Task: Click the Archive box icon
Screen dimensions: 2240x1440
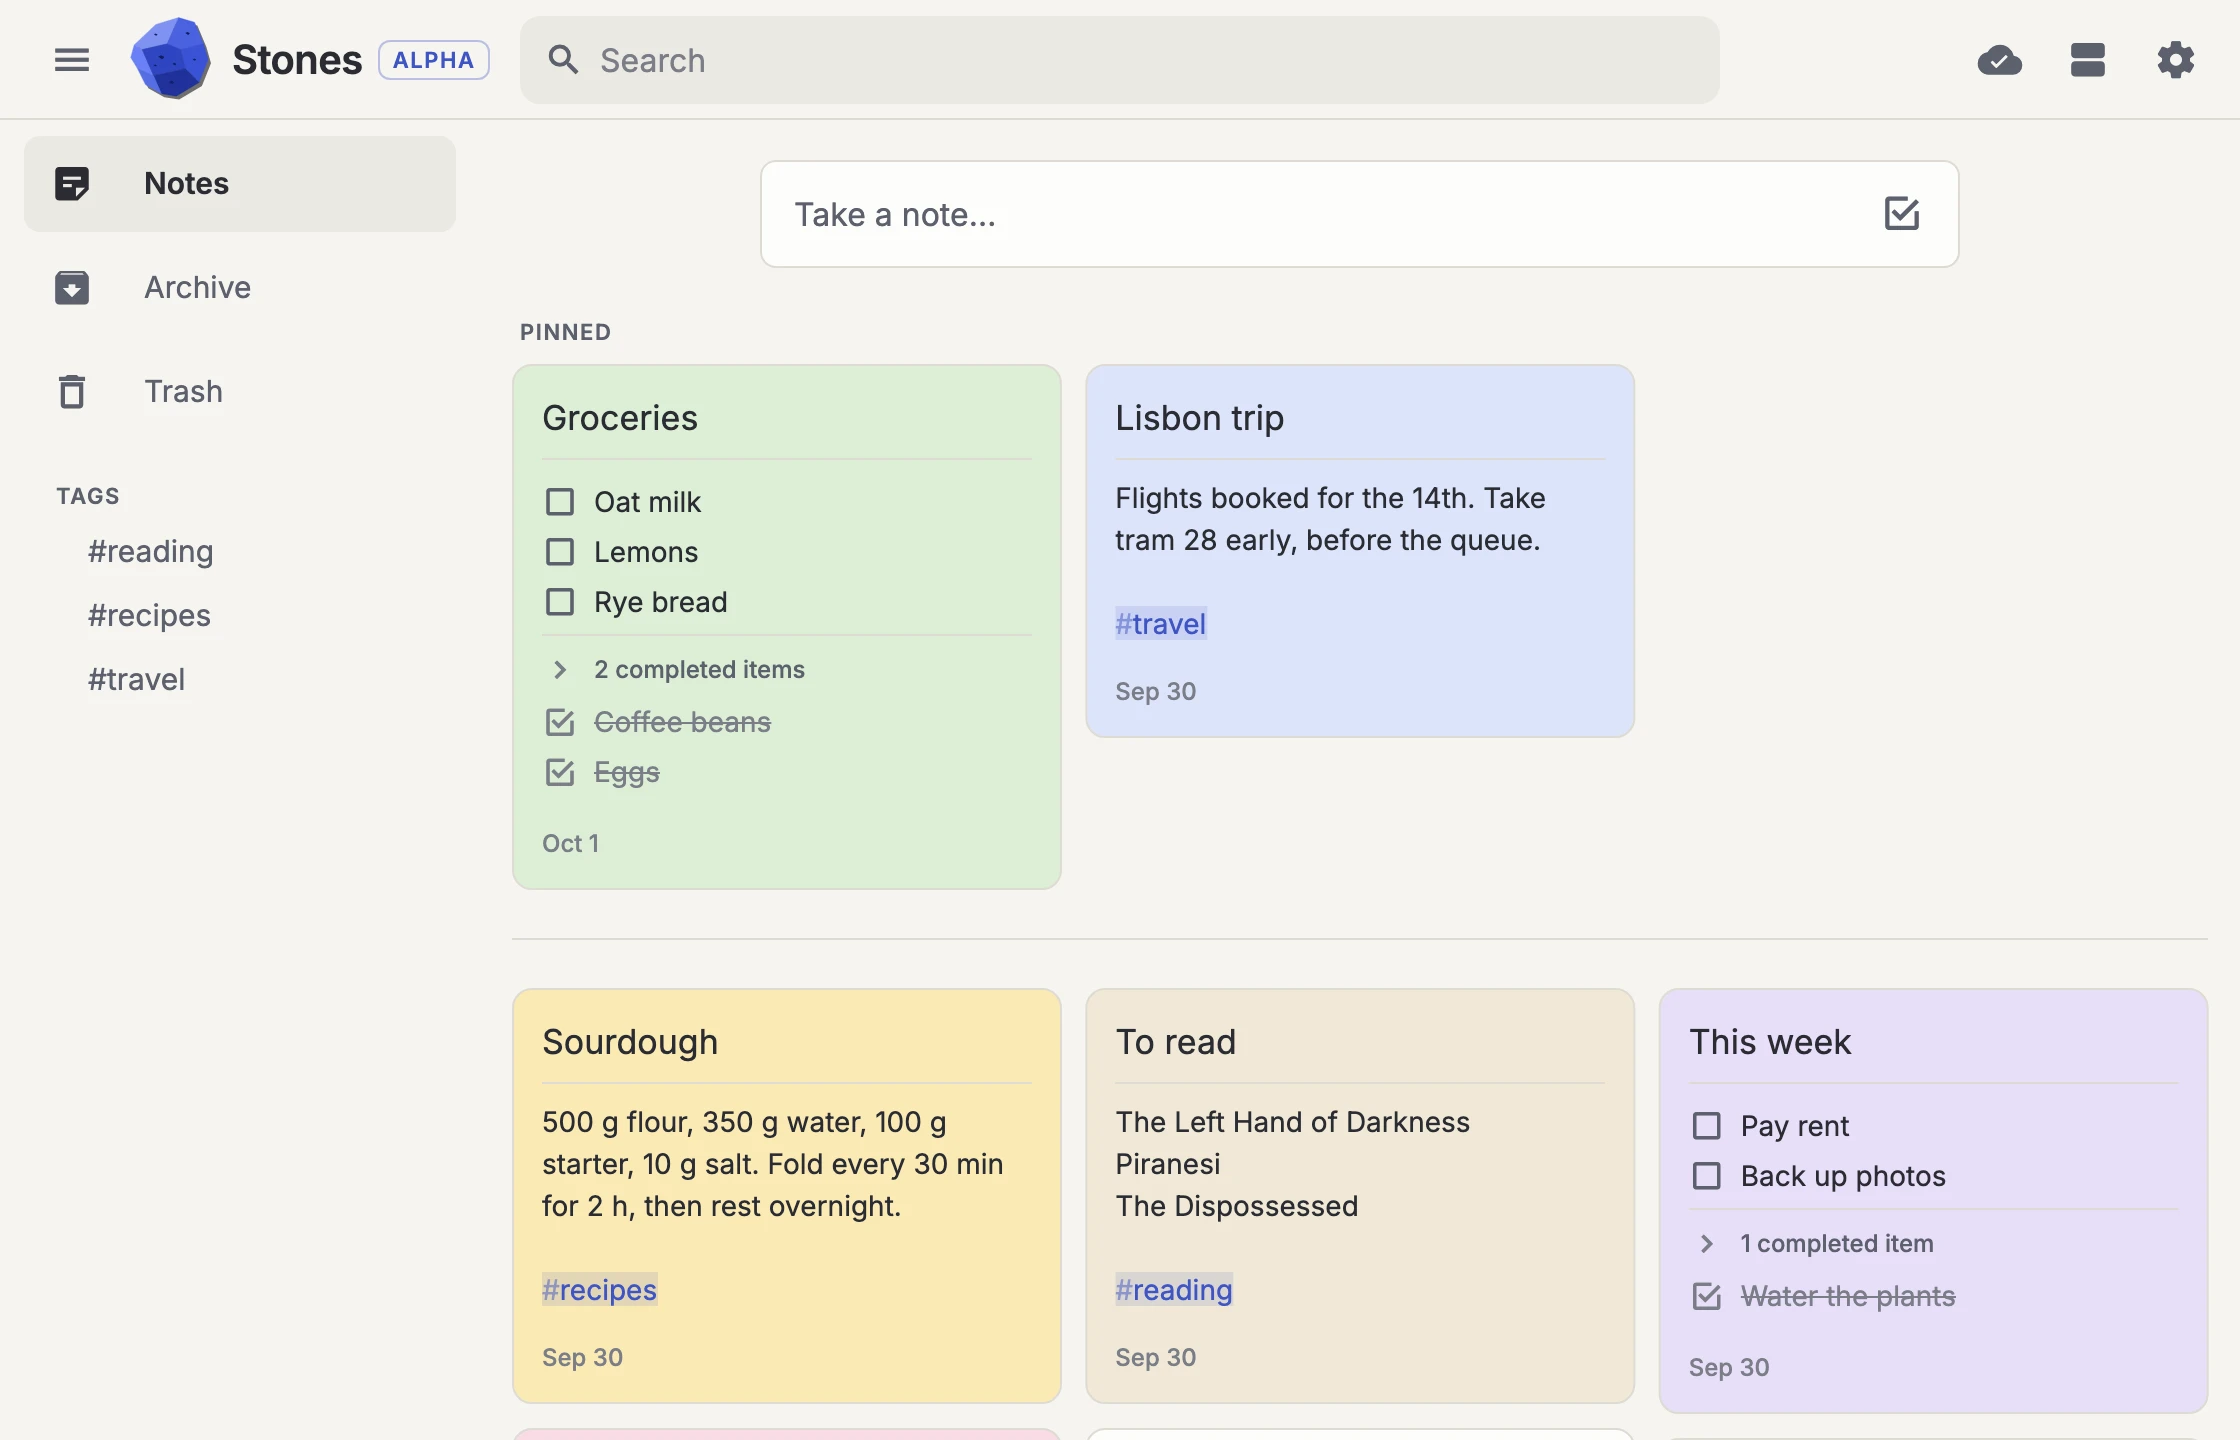Action: pyautogui.click(x=72, y=288)
